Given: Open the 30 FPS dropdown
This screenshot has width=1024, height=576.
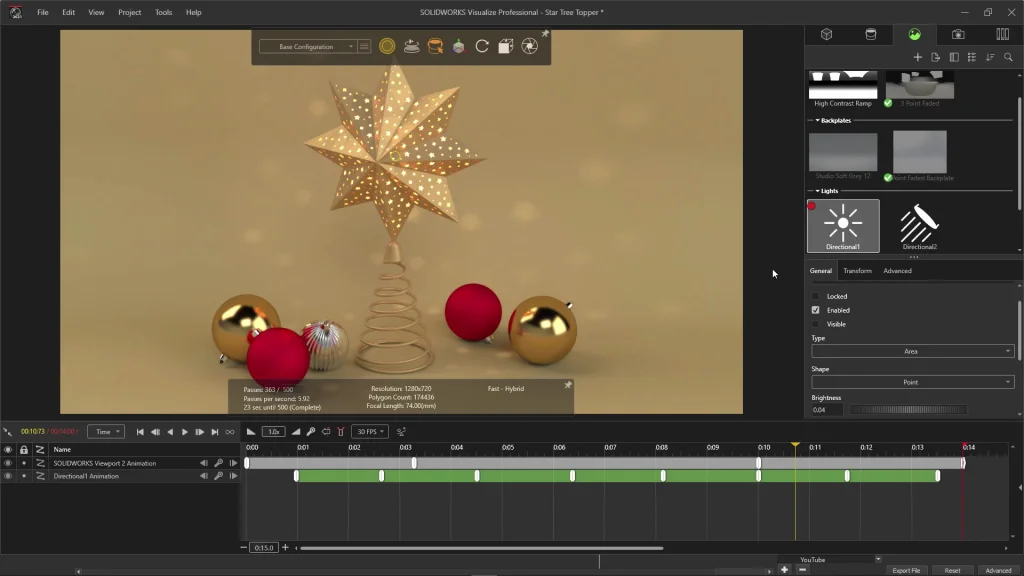Looking at the screenshot, I should [x=369, y=432].
